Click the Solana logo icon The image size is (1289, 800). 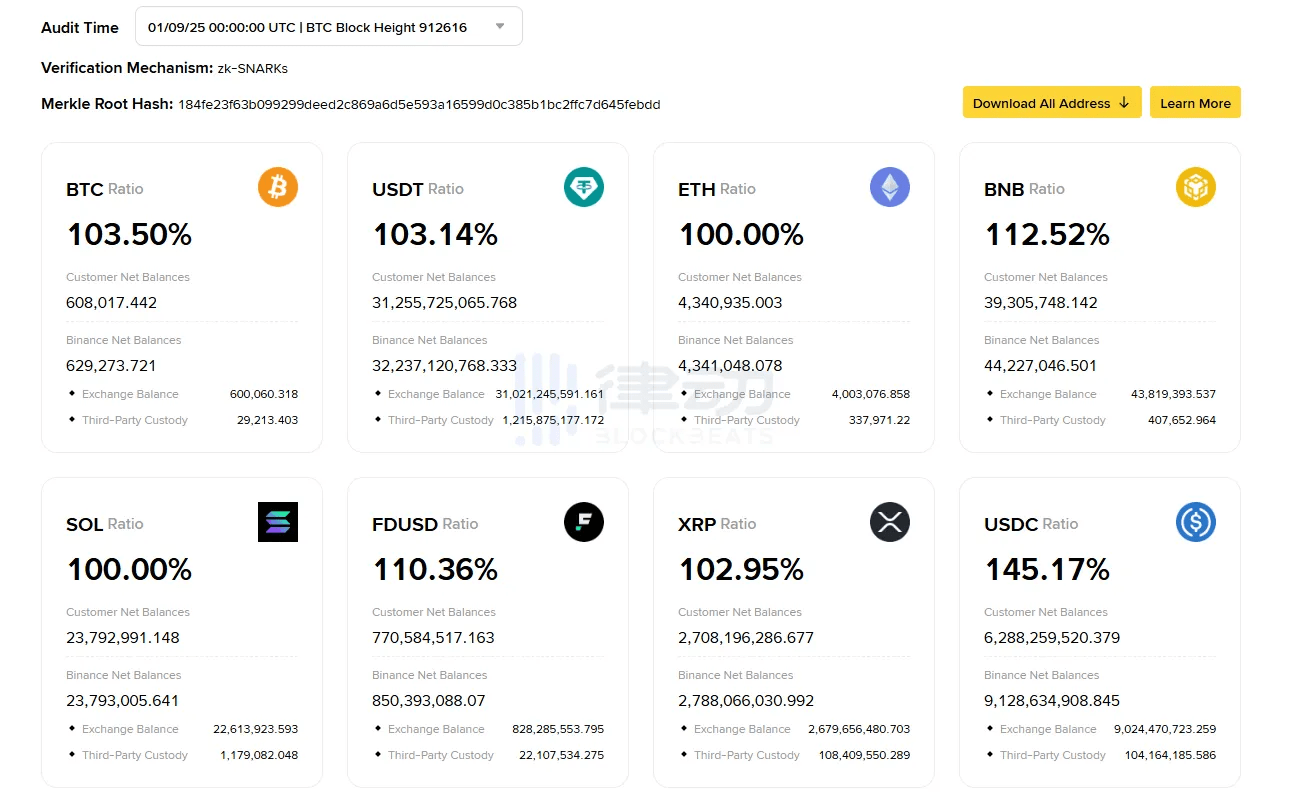click(x=278, y=522)
